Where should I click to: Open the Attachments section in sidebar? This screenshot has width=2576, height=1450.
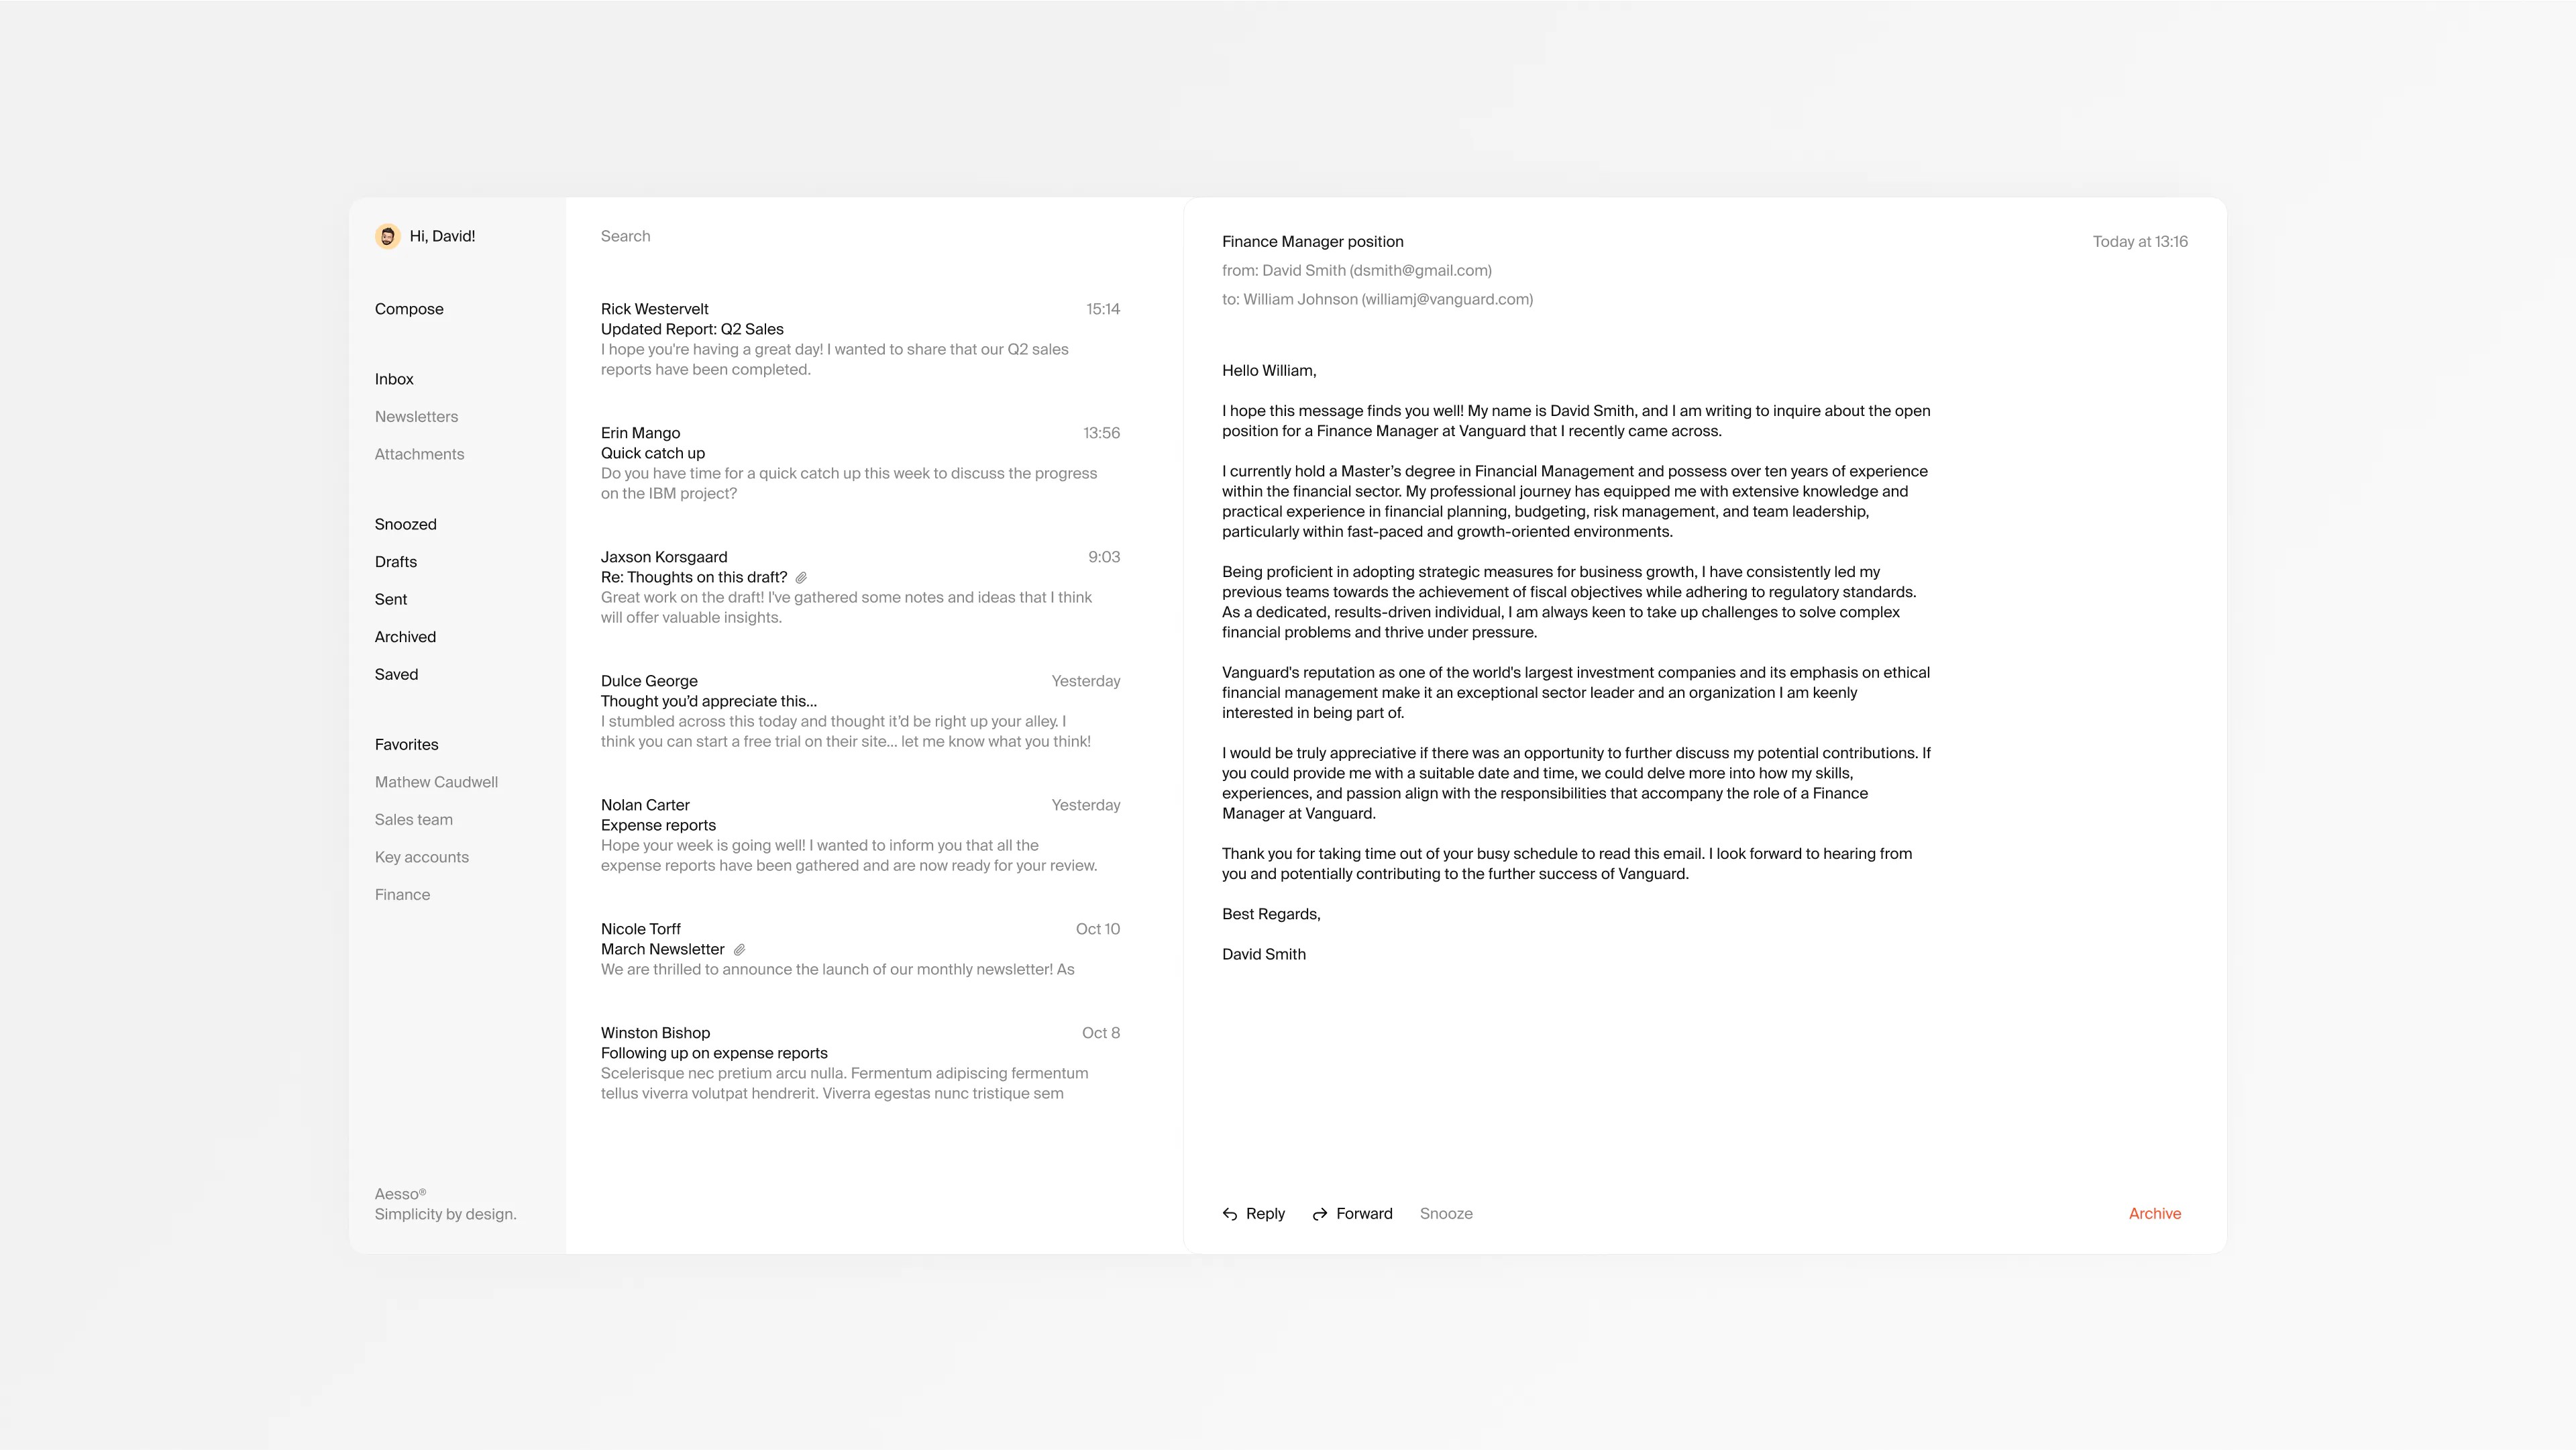419,453
